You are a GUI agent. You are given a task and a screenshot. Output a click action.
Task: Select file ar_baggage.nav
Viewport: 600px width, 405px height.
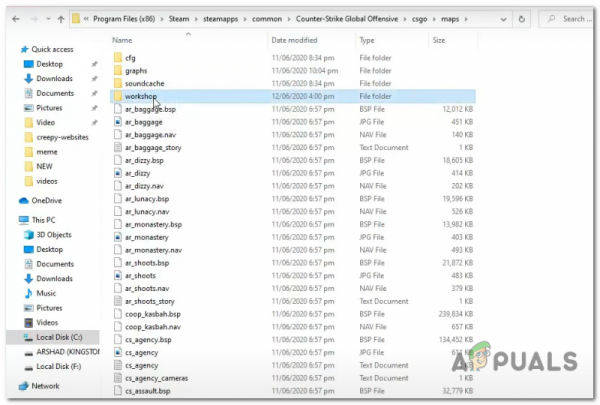tap(150, 135)
